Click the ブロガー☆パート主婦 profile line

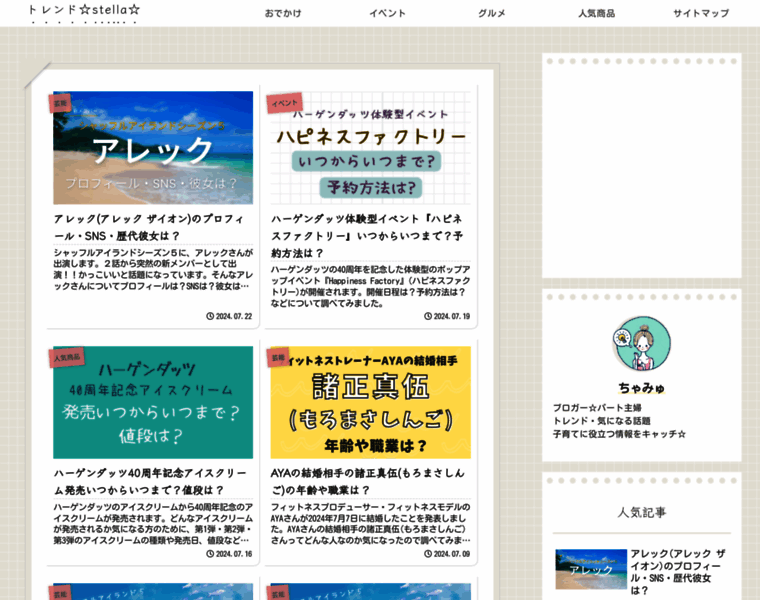(597, 408)
